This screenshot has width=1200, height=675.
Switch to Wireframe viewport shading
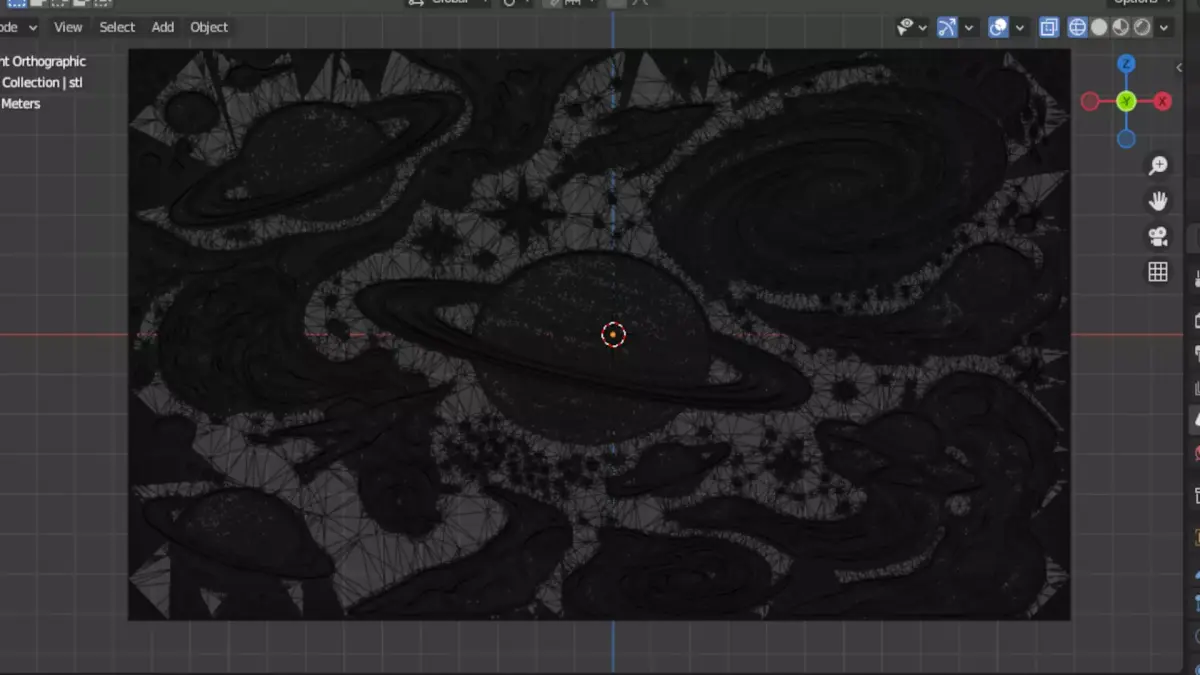point(1077,28)
